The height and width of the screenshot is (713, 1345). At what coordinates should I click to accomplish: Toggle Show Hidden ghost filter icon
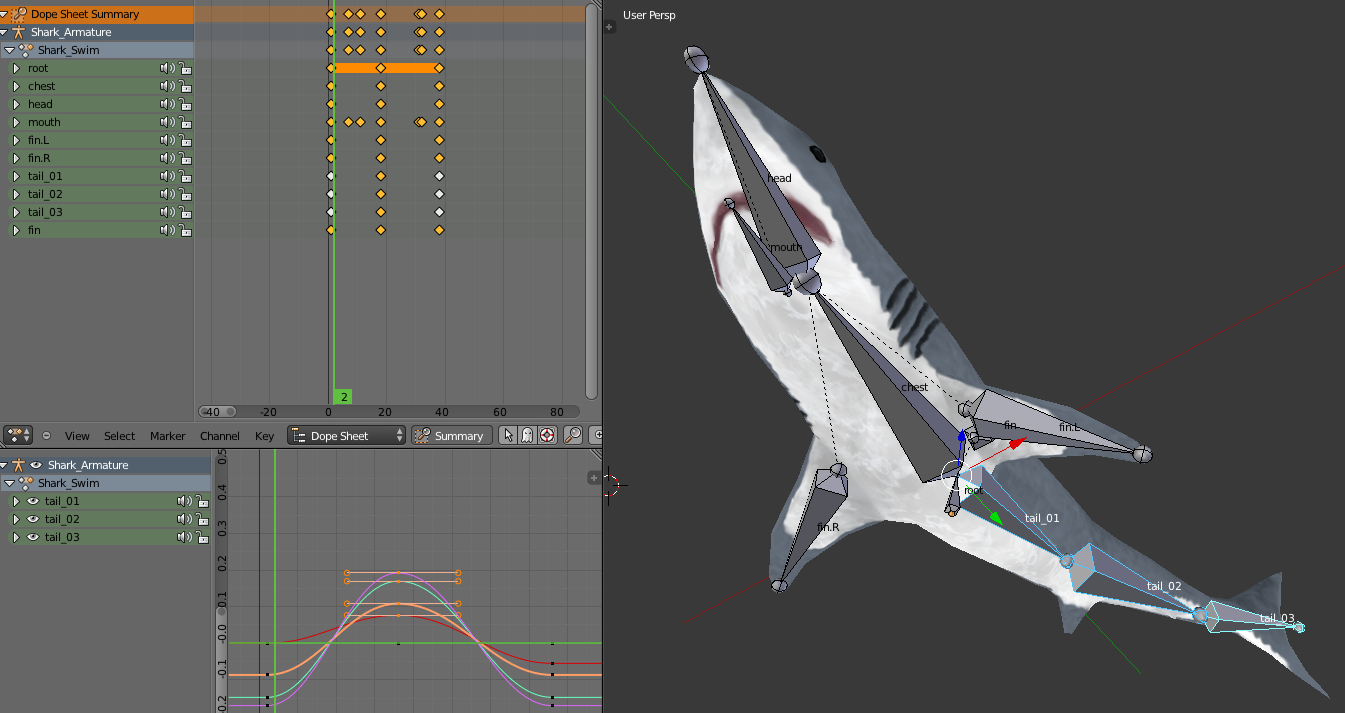(527, 435)
